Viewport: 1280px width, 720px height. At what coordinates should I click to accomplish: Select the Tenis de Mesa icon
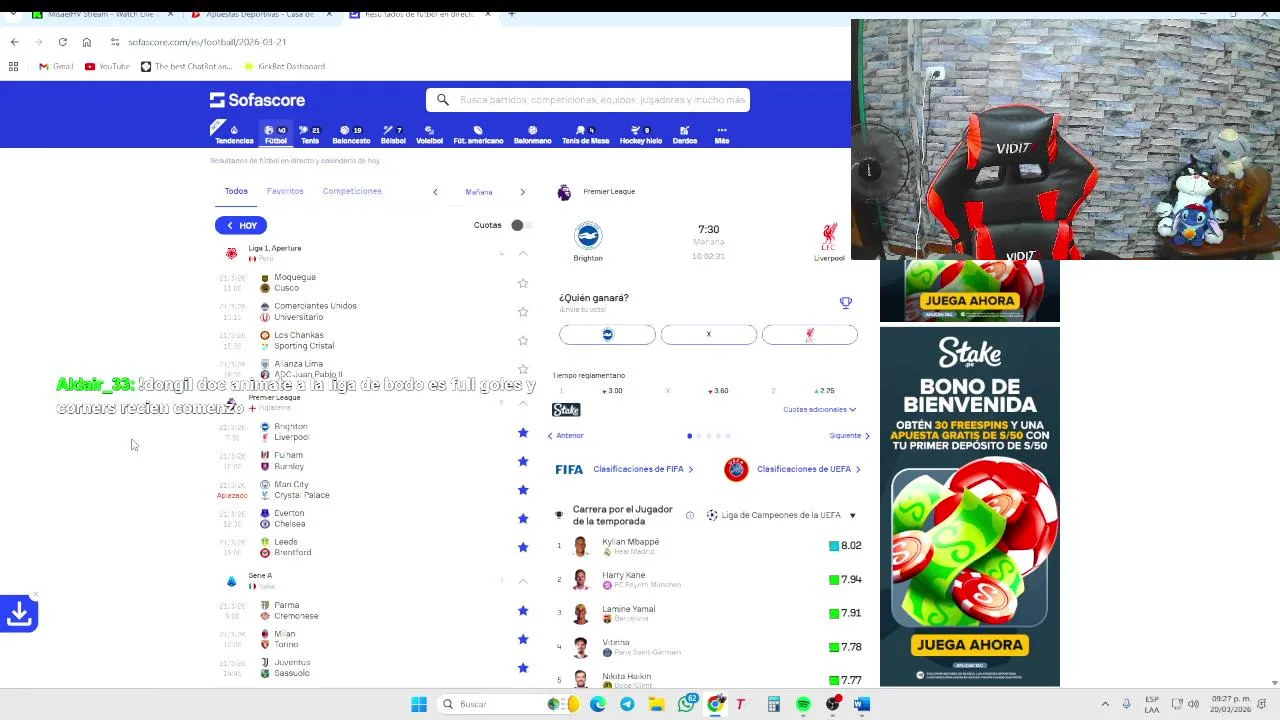(585, 134)
